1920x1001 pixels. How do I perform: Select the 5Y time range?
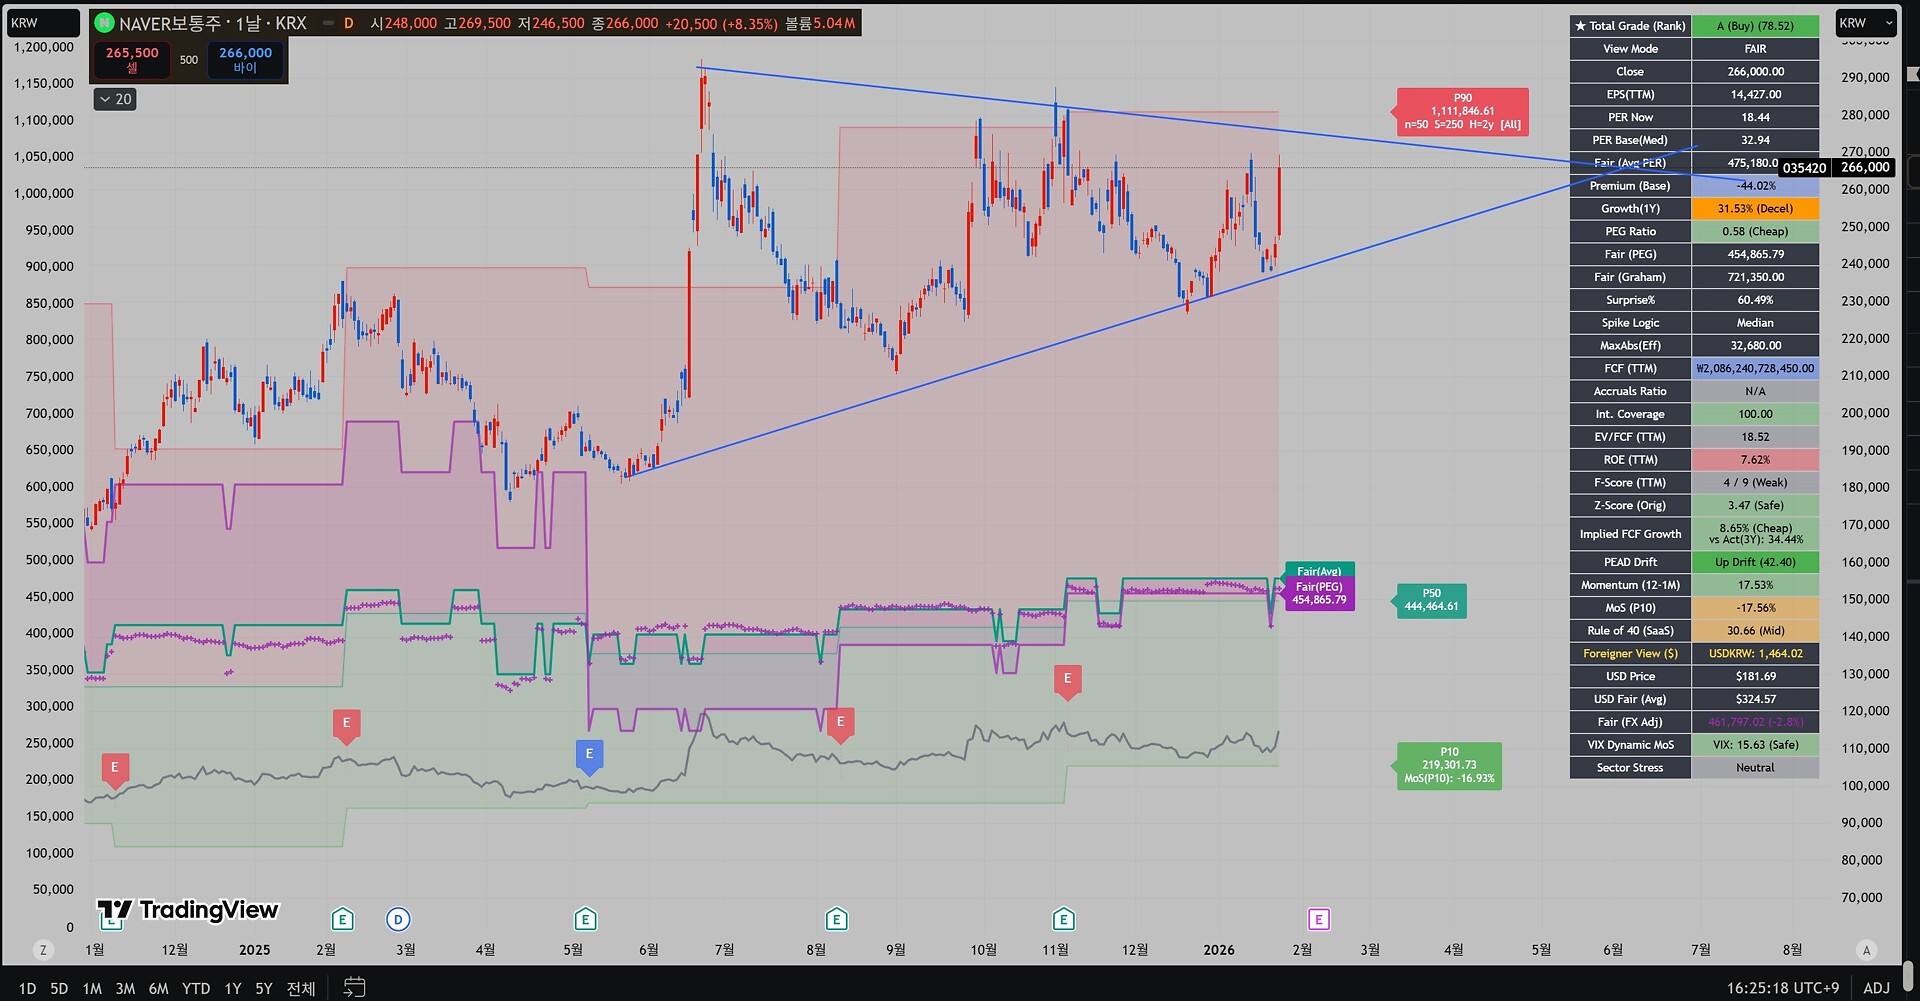coord(264,989)
